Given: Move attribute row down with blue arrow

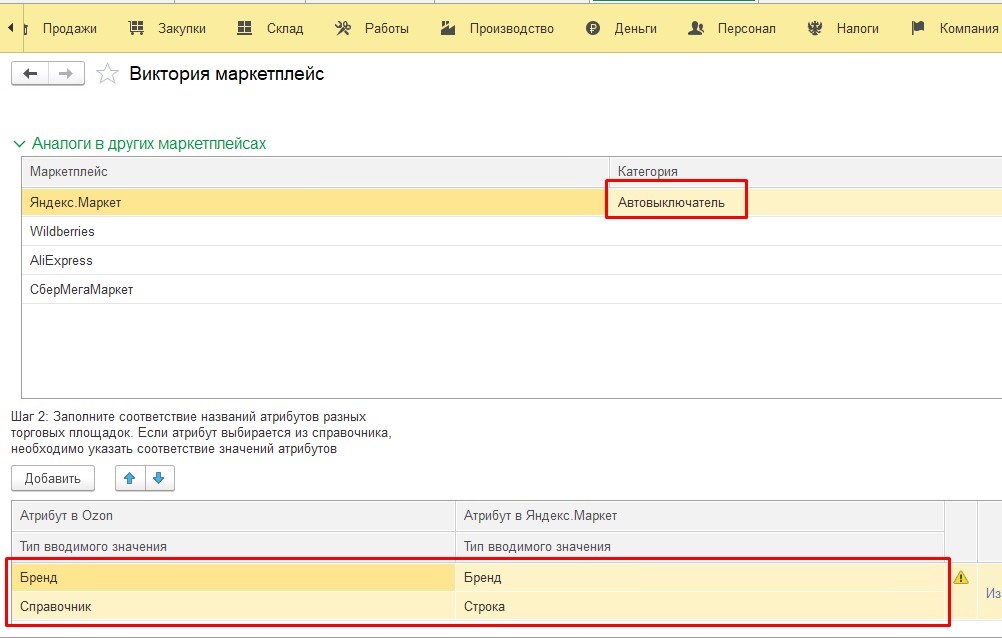Looking at the screenshot, I should [x=159, y=478].
